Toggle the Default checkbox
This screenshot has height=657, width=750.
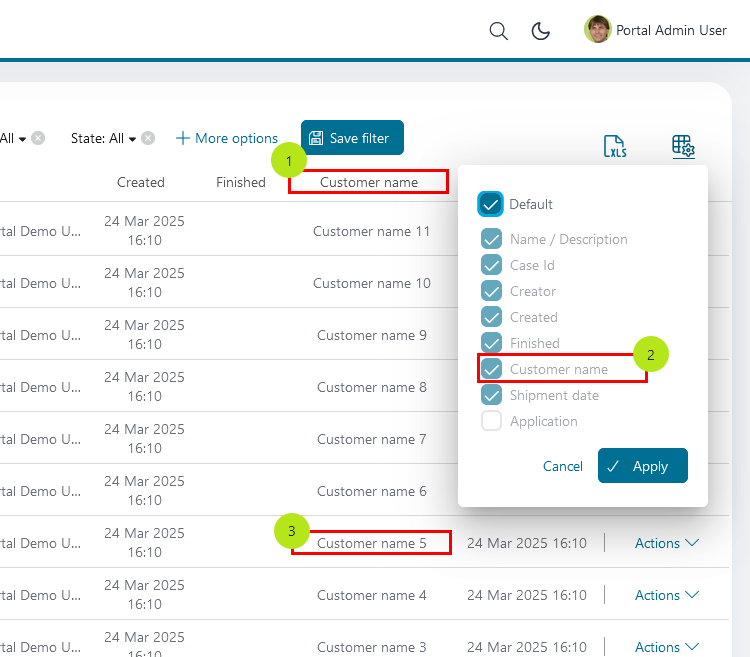(490, 204)
